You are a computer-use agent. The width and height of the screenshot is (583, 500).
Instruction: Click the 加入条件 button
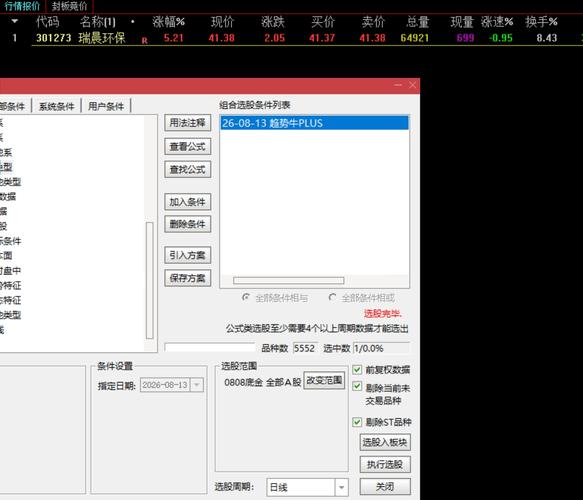click(x=187, y=202)
